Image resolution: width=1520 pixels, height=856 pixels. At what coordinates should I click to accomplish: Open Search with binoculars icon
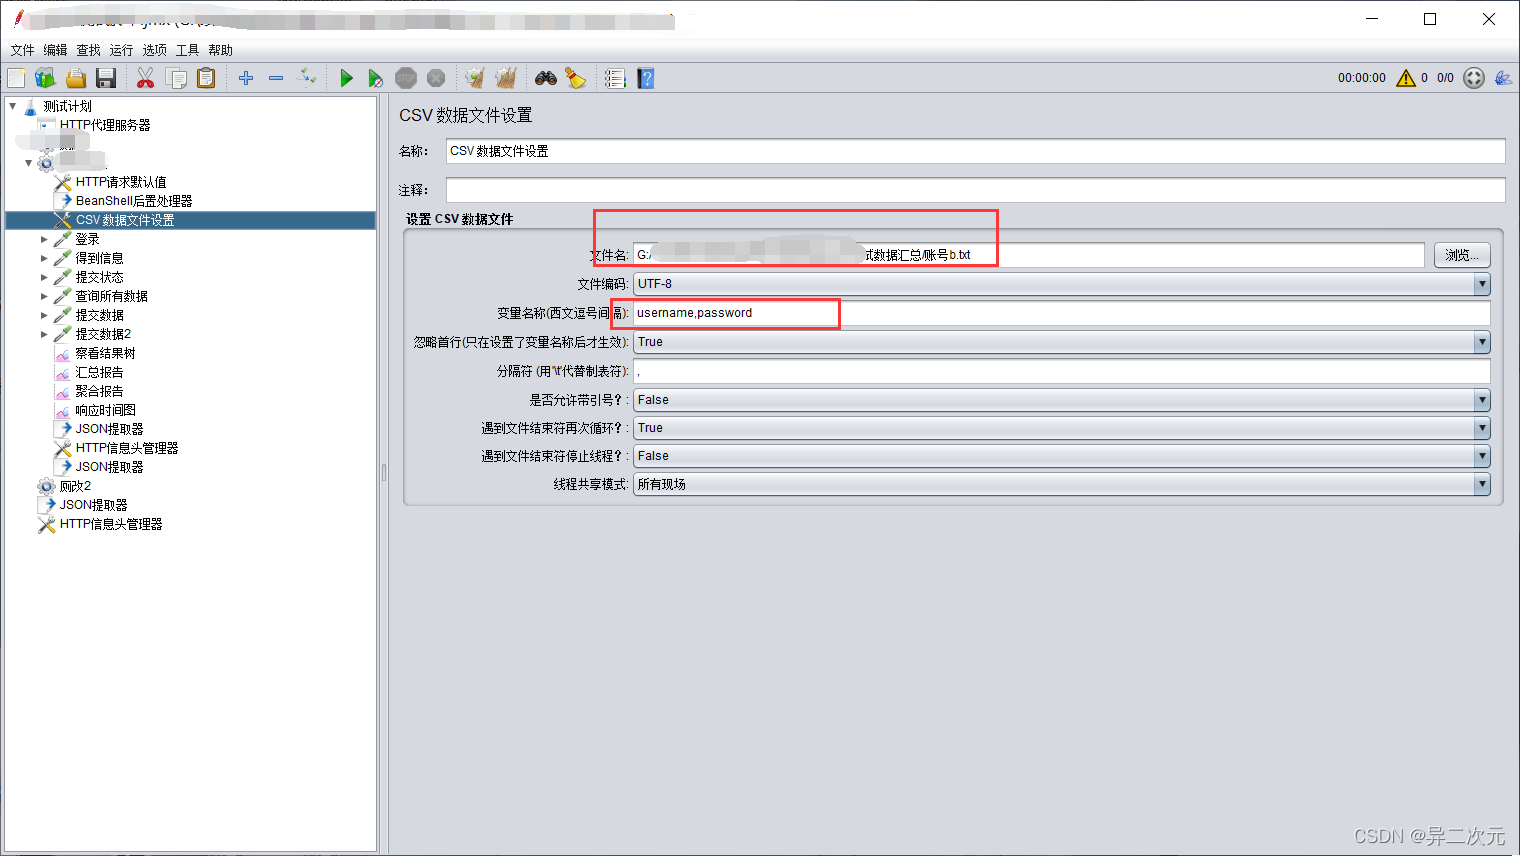[x=546, y=78]
